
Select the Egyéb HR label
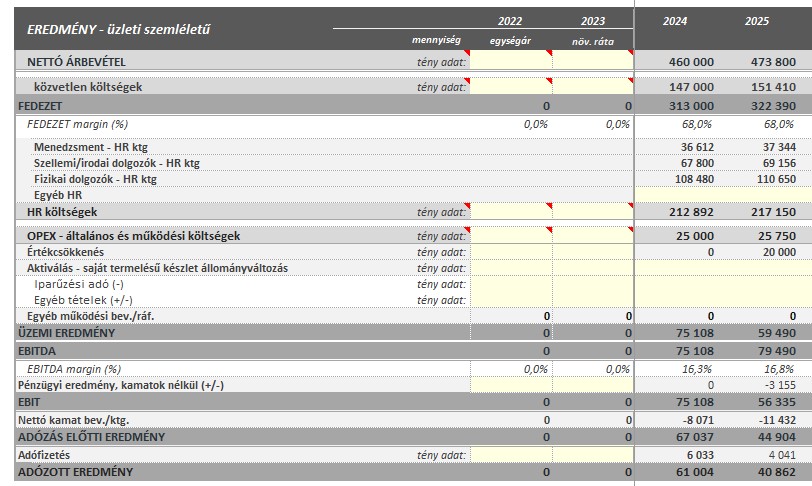(x=58, y=195)
